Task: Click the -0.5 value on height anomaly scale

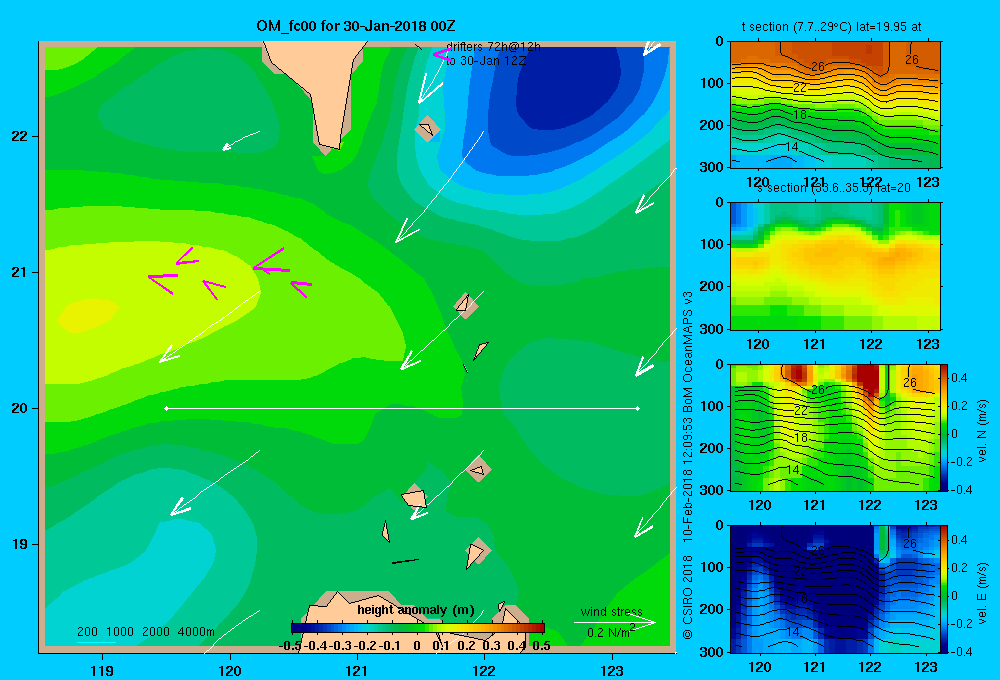Action: click(290, 646)
